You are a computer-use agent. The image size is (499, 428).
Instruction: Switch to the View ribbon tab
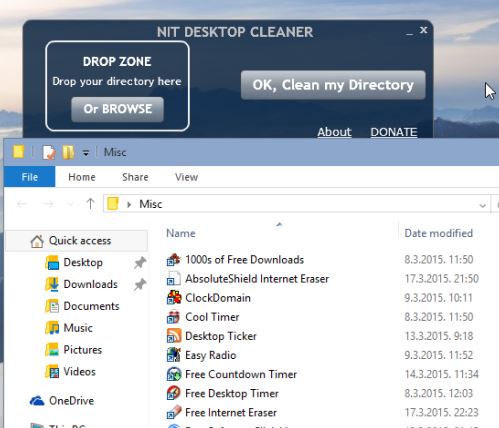pos(186,177)
